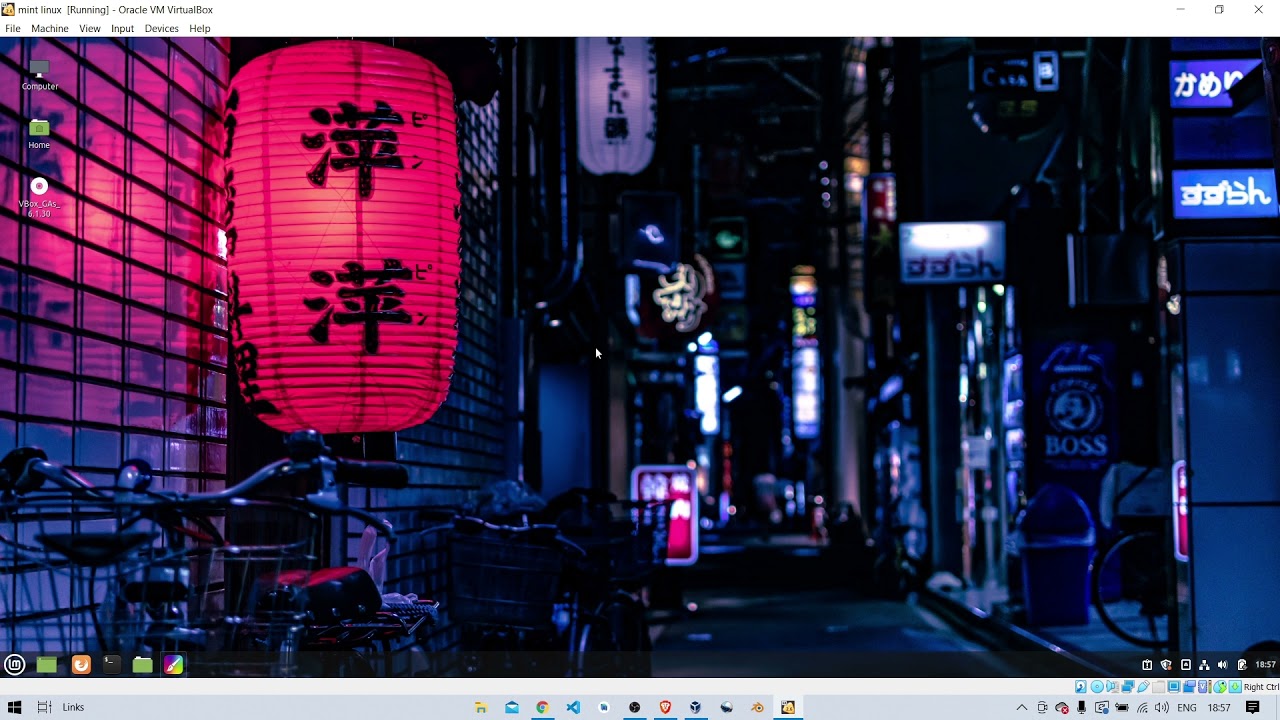Open the VirtualBox File menu
The height and width of the screenshot is (720, 1280).
pyautogui.click(x=12, y=28)
